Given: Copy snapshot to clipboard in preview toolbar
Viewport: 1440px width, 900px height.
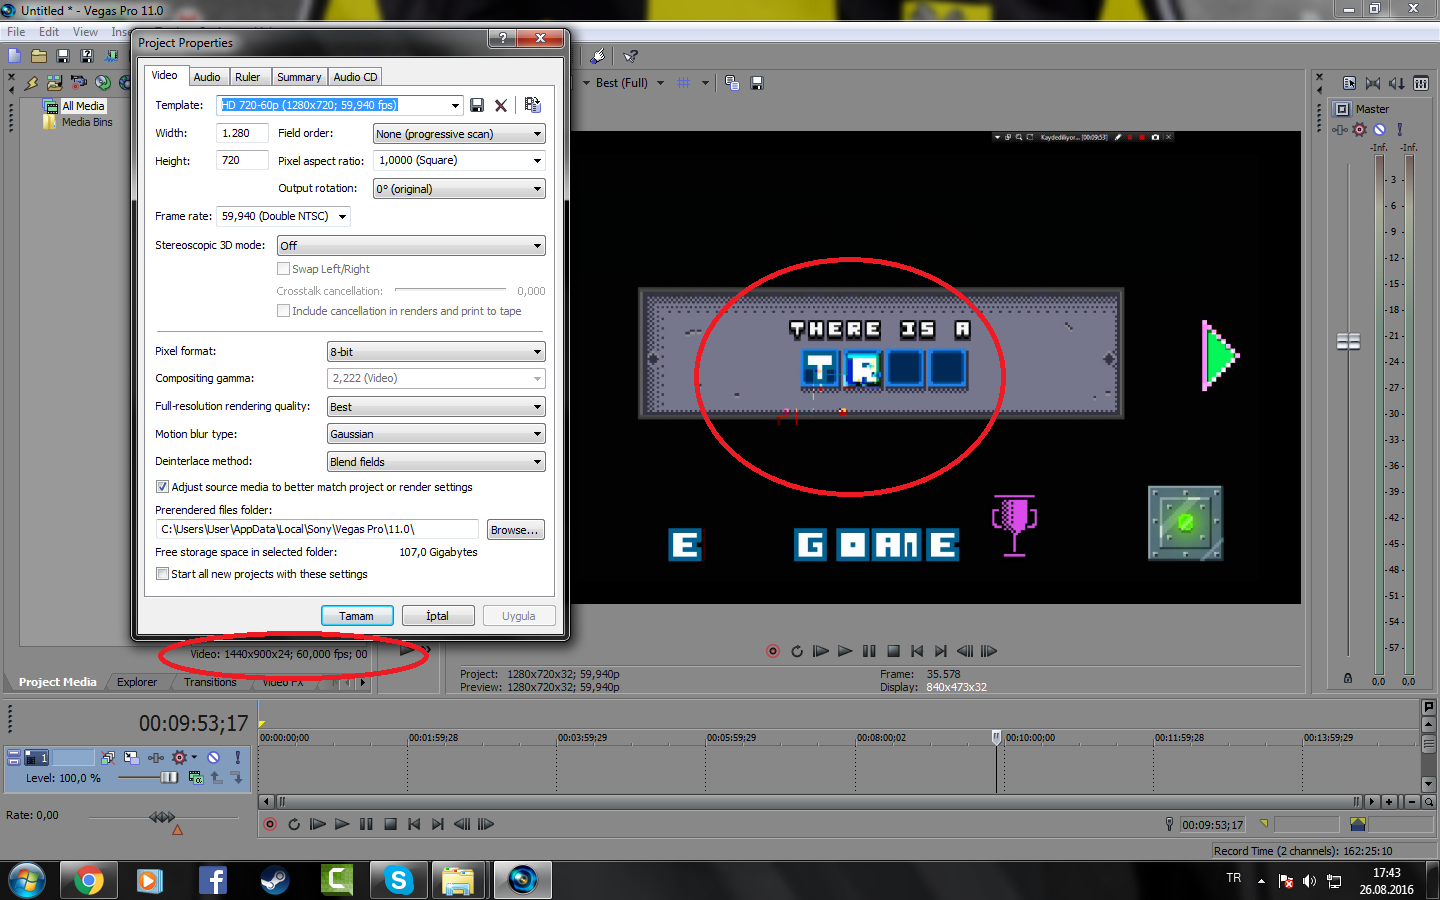Looking at the screenshot, I should [x=732, y=83].
